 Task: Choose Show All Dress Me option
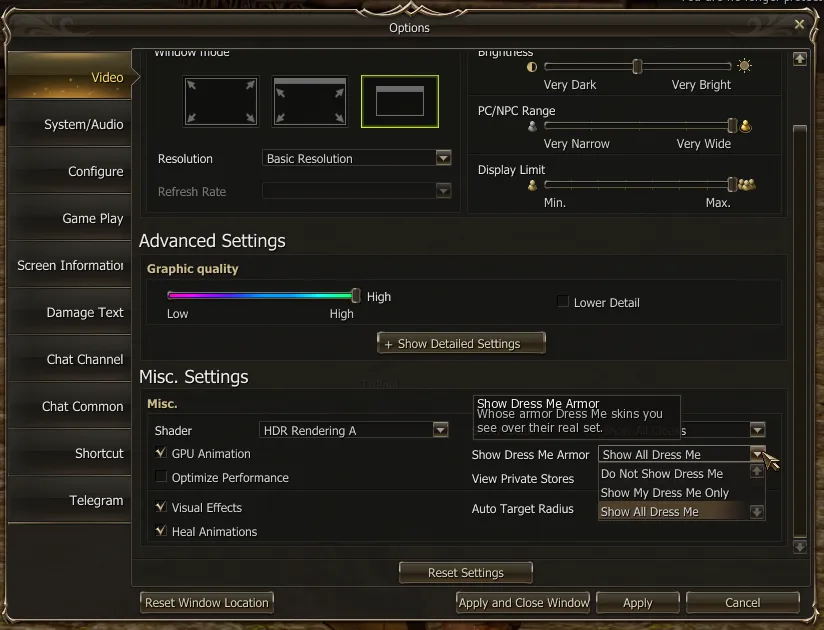(675, 511)
